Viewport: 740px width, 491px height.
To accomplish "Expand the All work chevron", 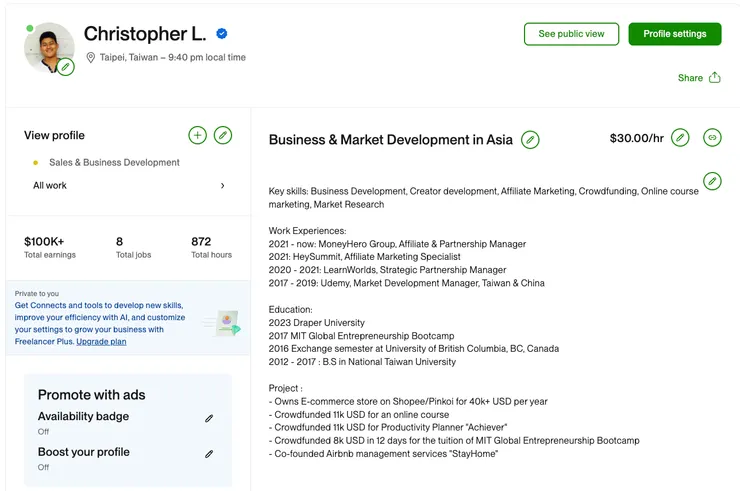I will [x=222, y=186].
